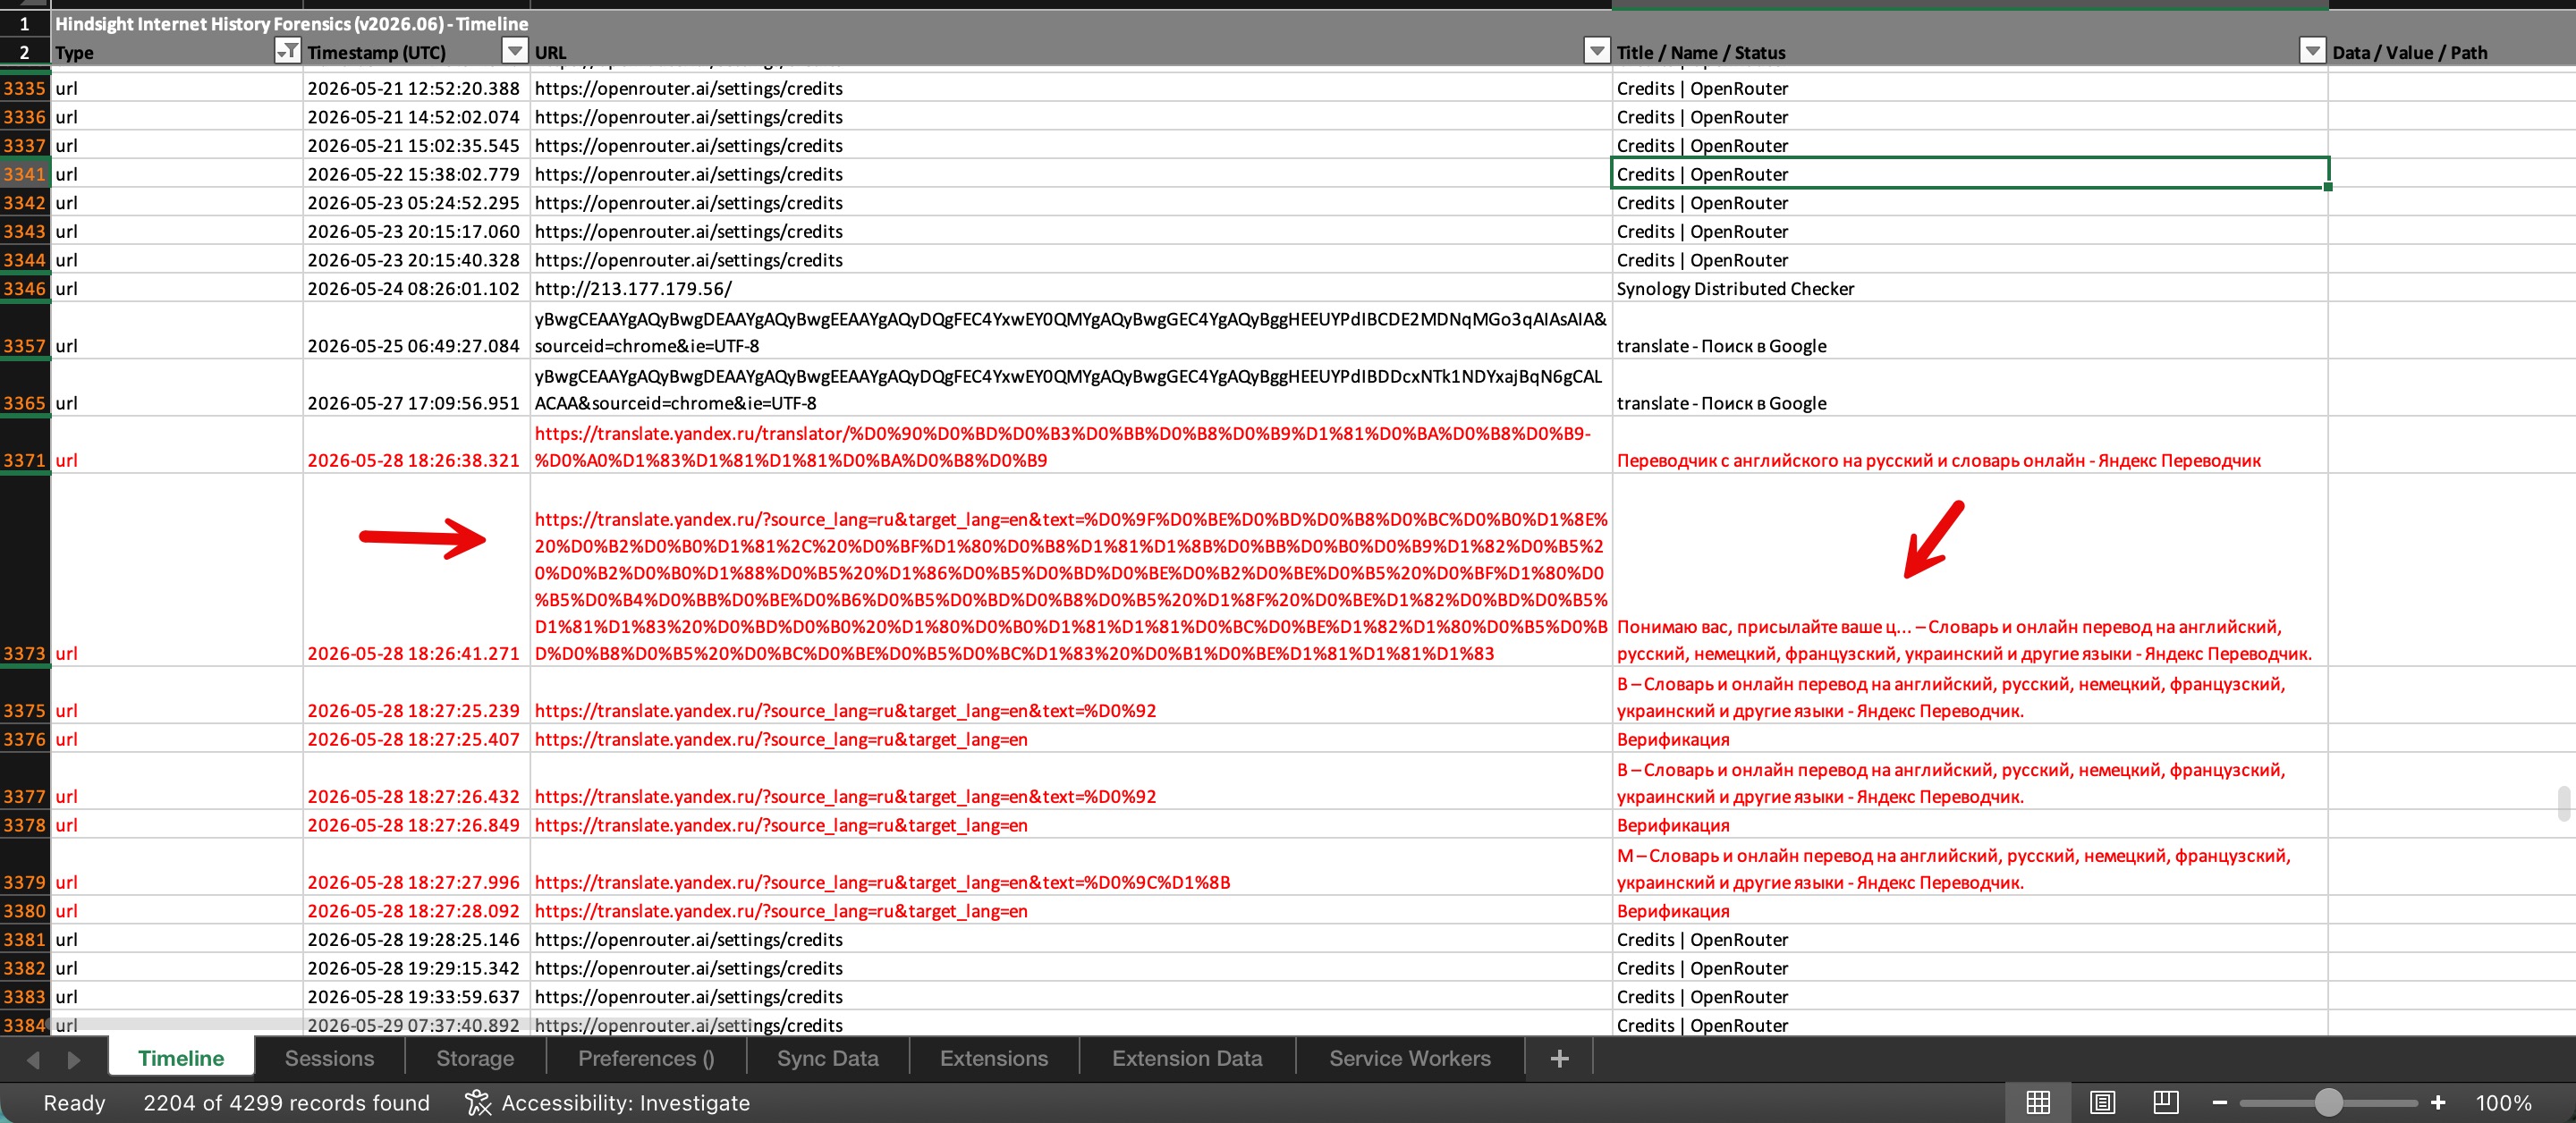Viewport: 2576px width, 1123px height.
Task: Open the Preferences () sheet tab
Action: [646, 1058]
